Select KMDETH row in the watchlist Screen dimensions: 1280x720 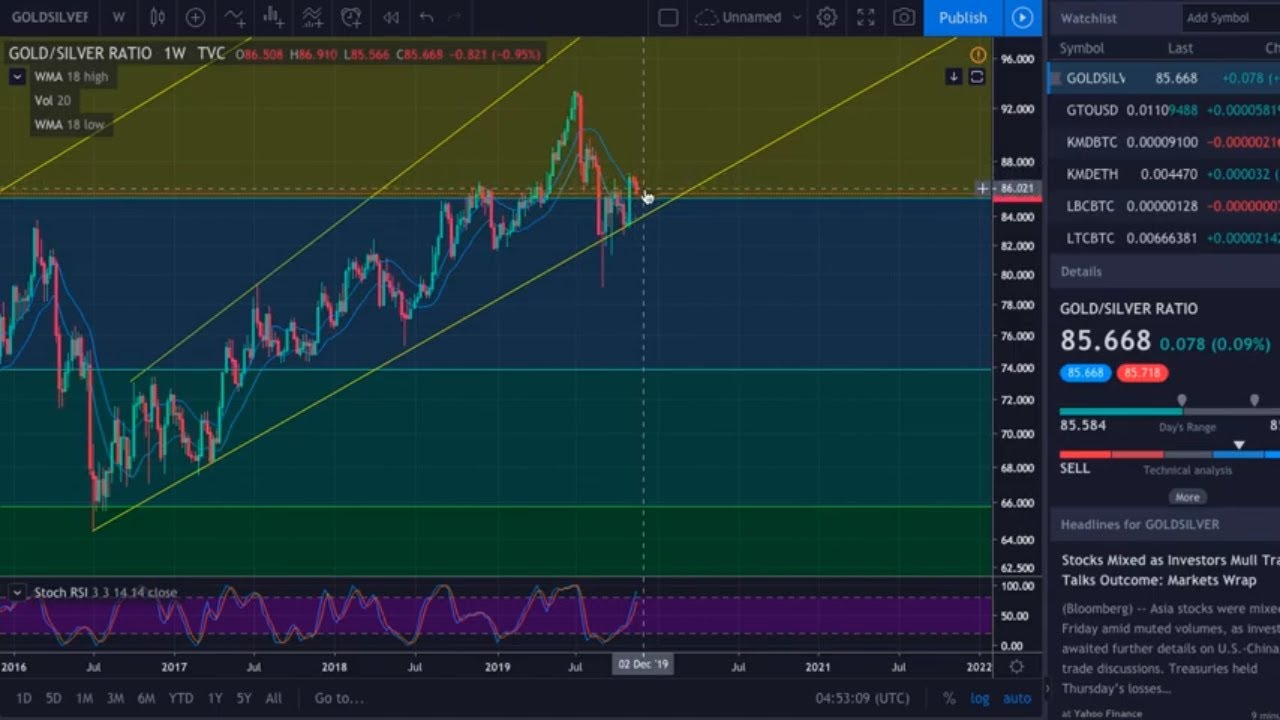point(1163,174)
